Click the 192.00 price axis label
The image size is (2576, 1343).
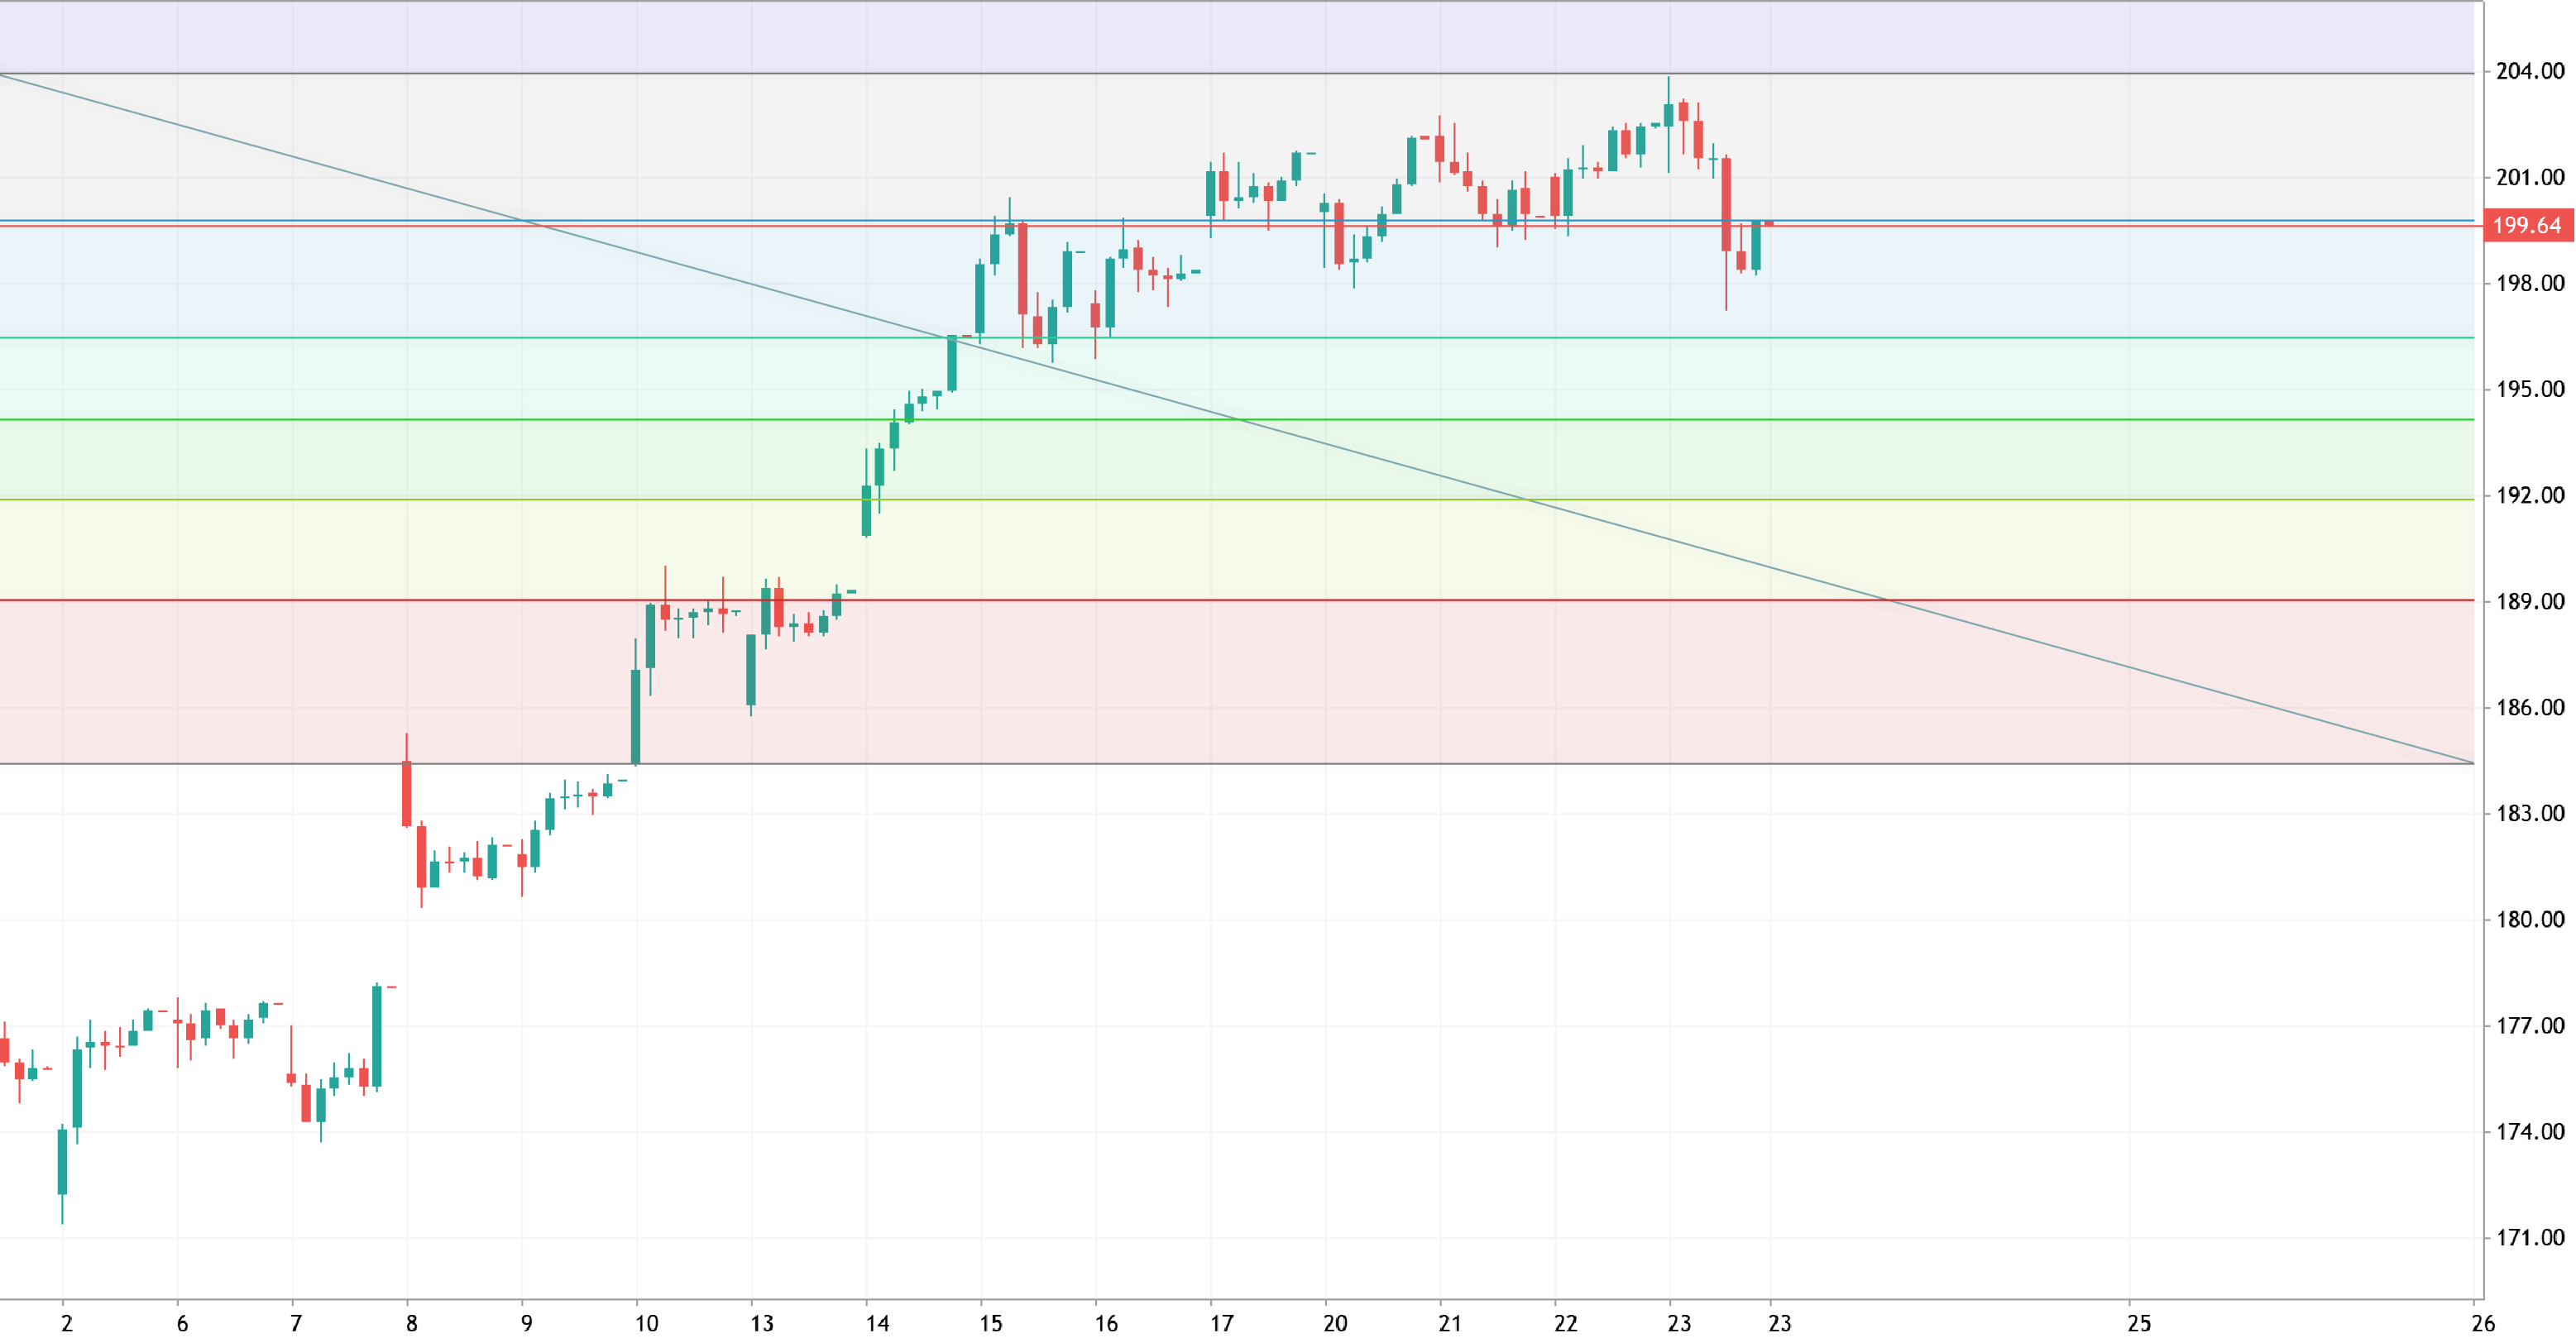[2530, 495]
